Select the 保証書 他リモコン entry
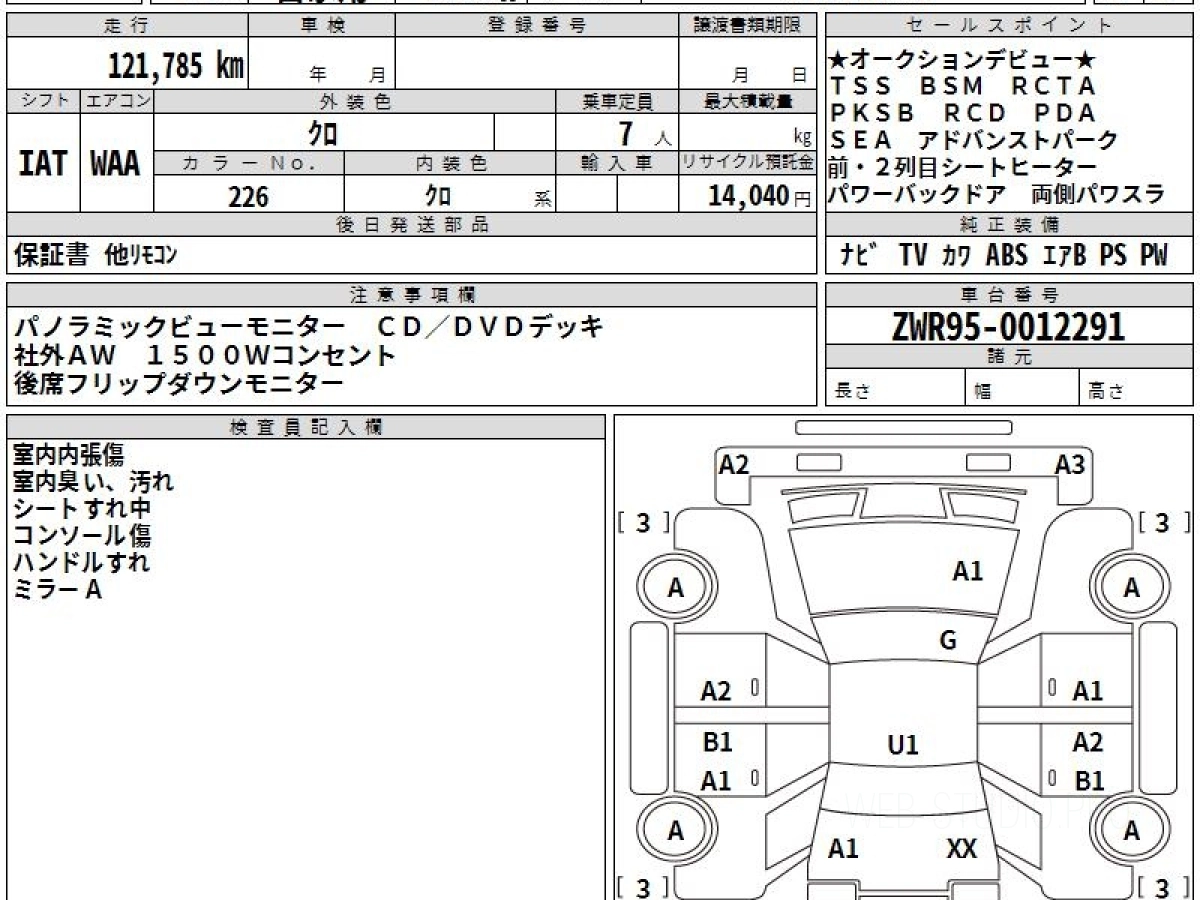Viewport: 1200px width, 900px height. 95,255
